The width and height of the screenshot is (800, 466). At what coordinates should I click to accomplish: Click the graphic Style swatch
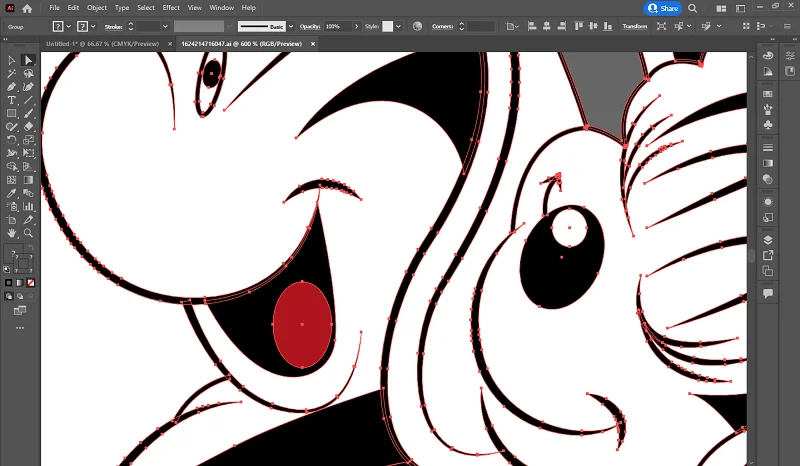(x=388, y=27)
